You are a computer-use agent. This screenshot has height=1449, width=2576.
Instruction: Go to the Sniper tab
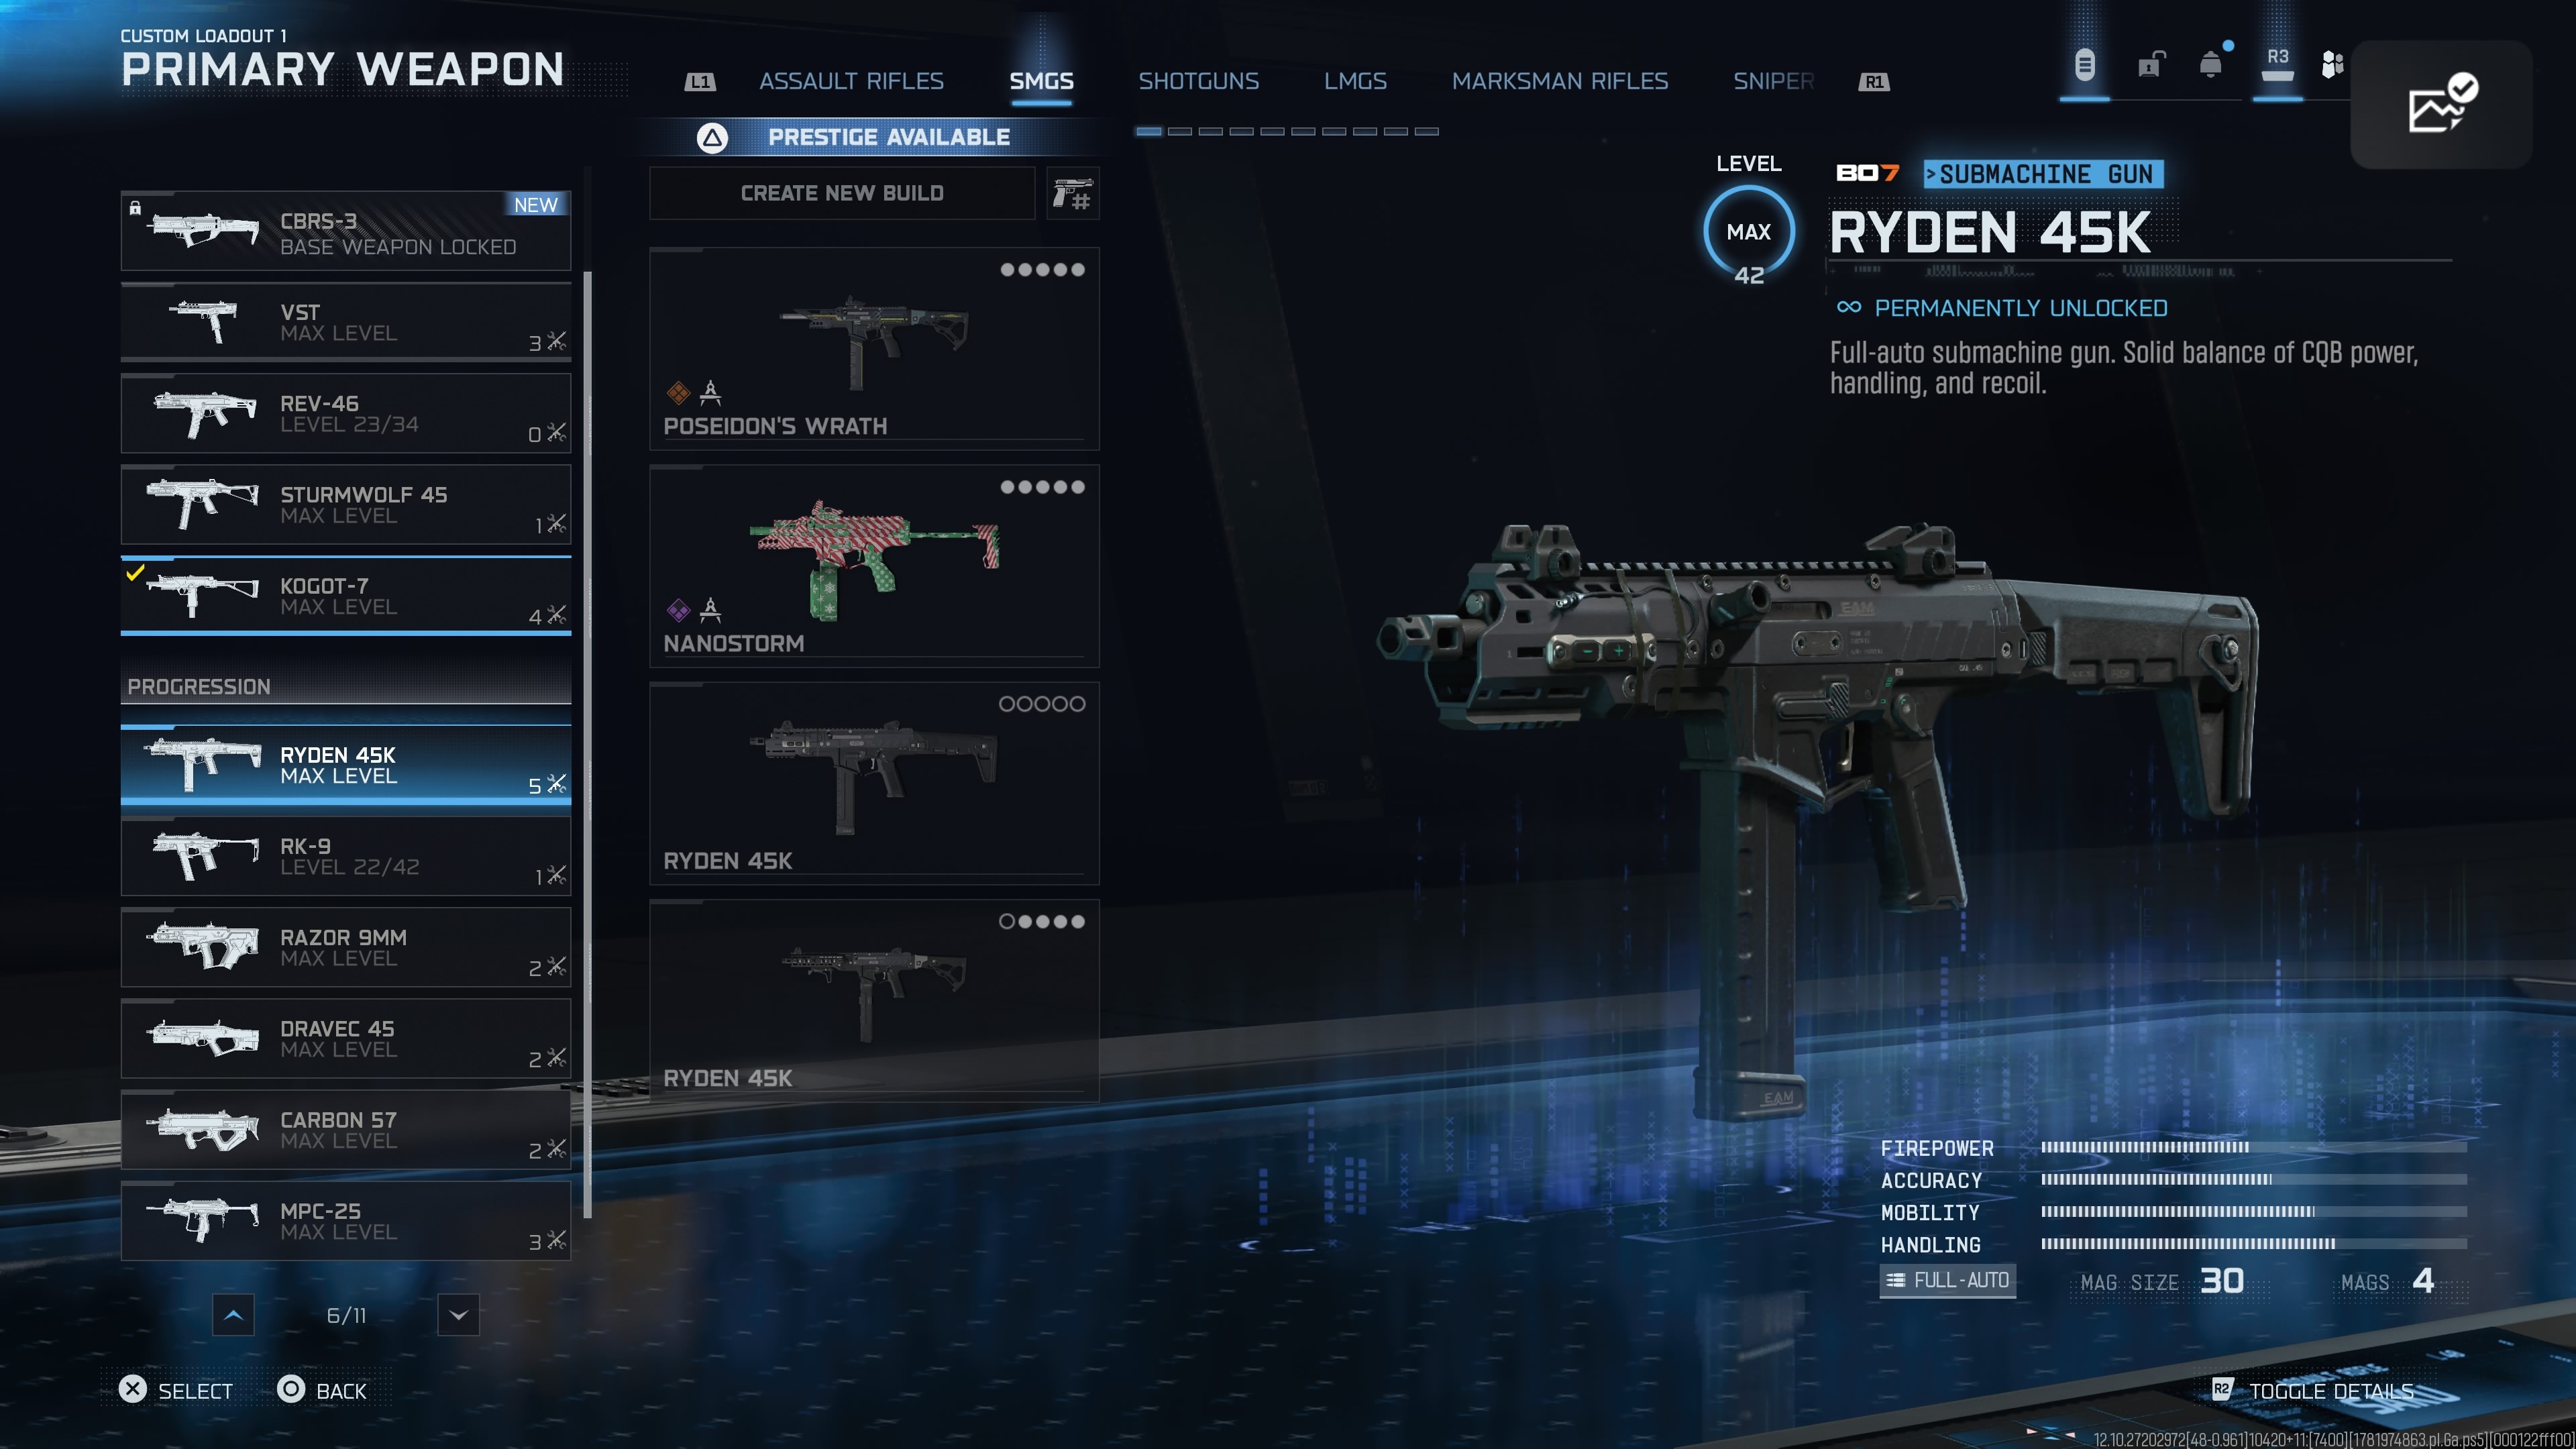(1773, 81)
